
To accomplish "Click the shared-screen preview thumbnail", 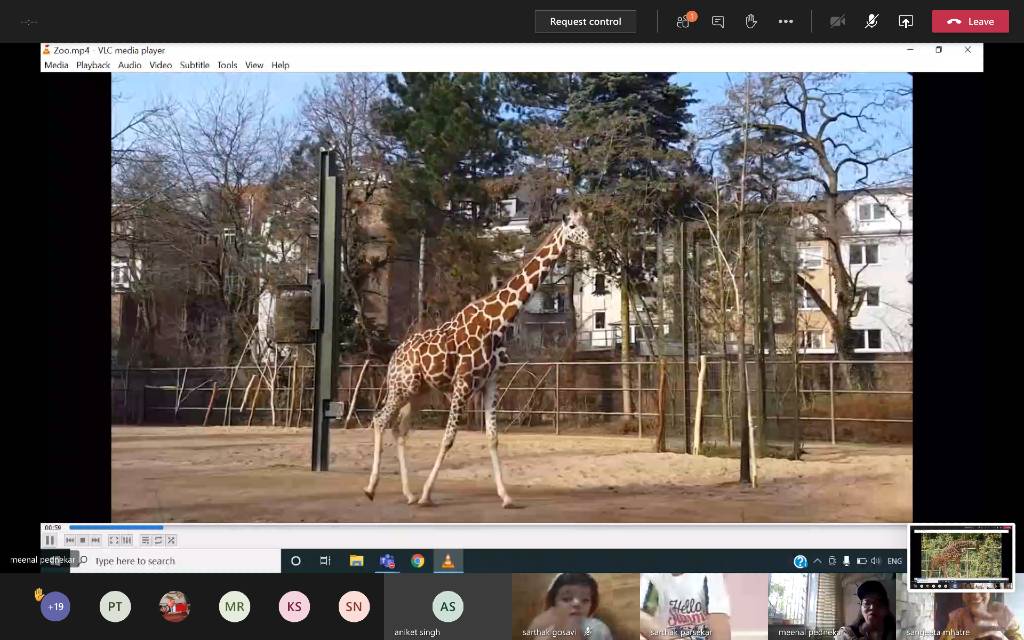I will point(961,557).
